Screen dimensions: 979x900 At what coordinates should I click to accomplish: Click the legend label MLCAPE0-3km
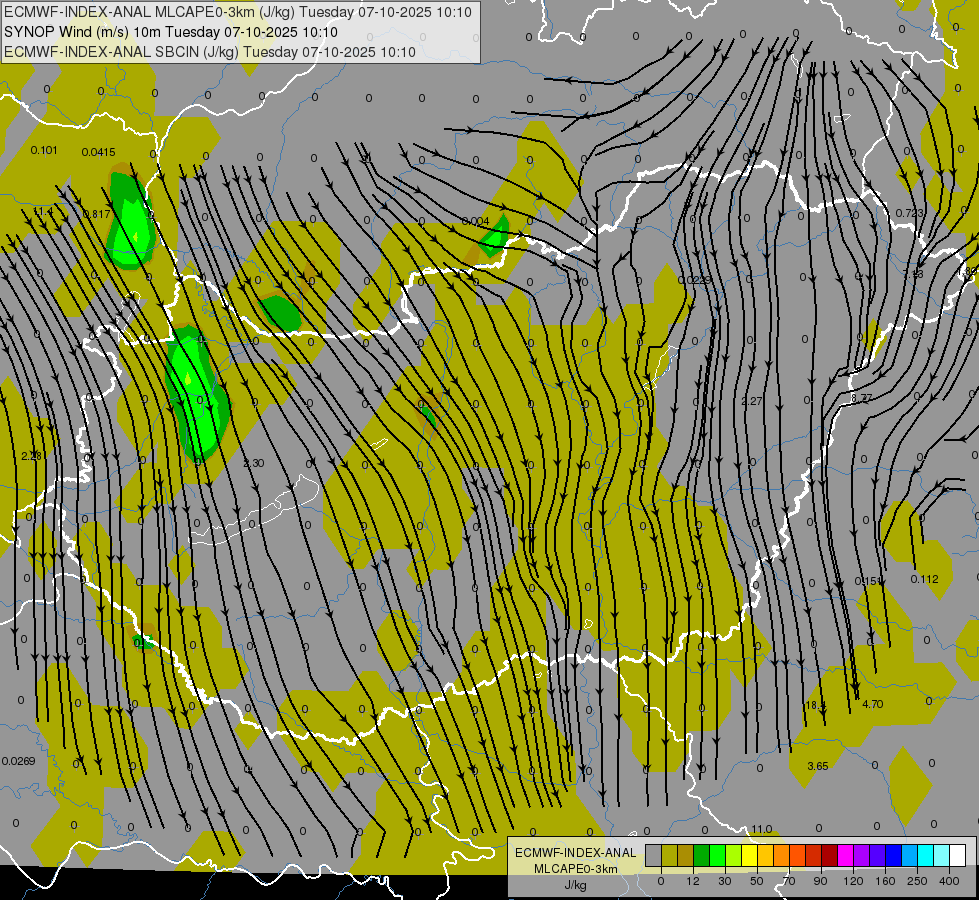click(x=576, y=869)
